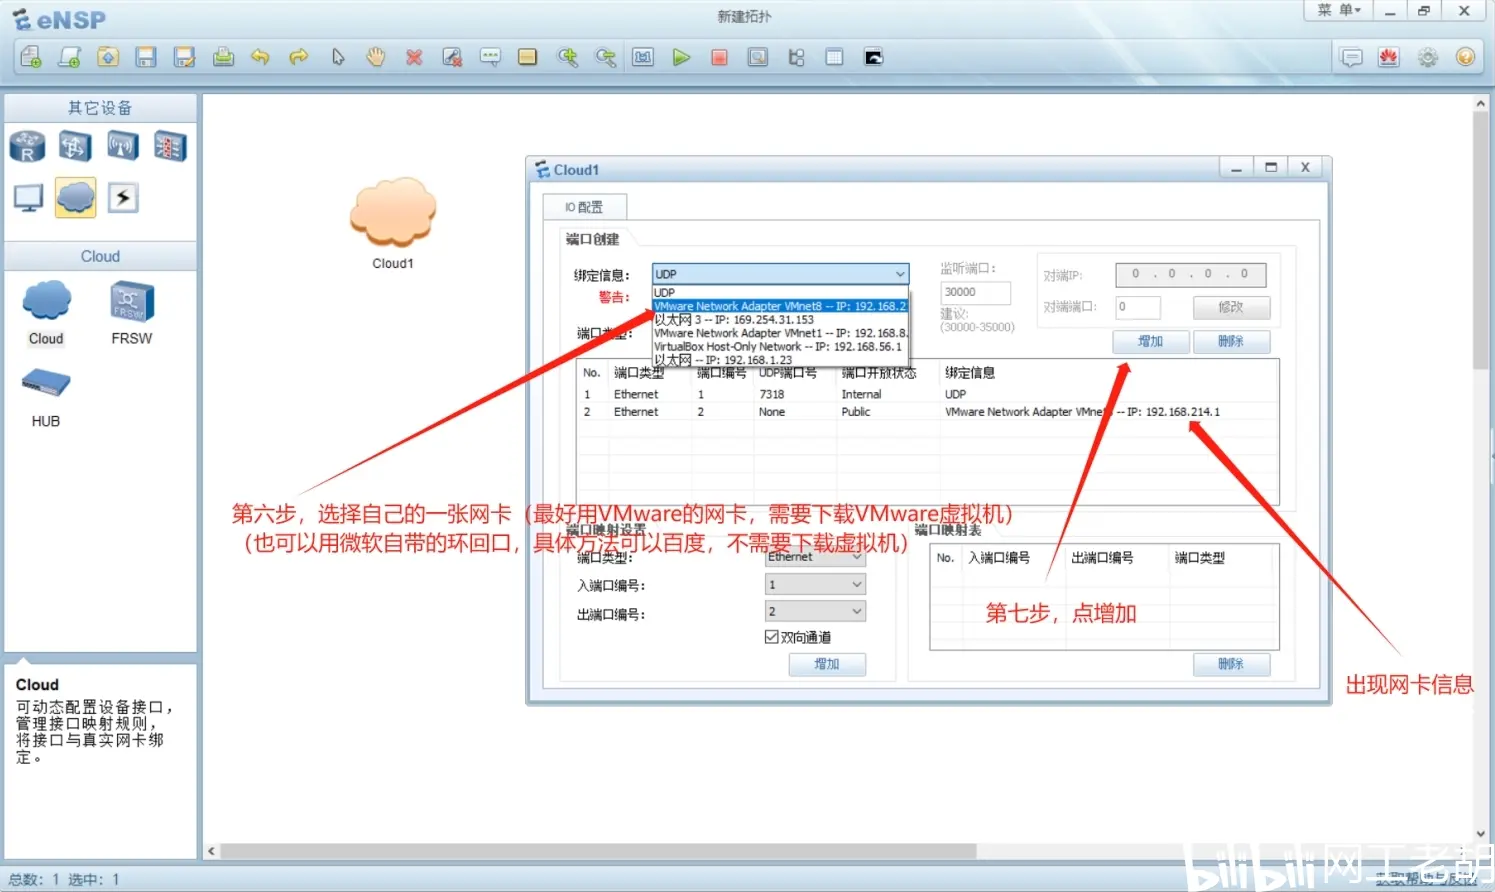Click the 对端IP address field

tap(1190, 274)
